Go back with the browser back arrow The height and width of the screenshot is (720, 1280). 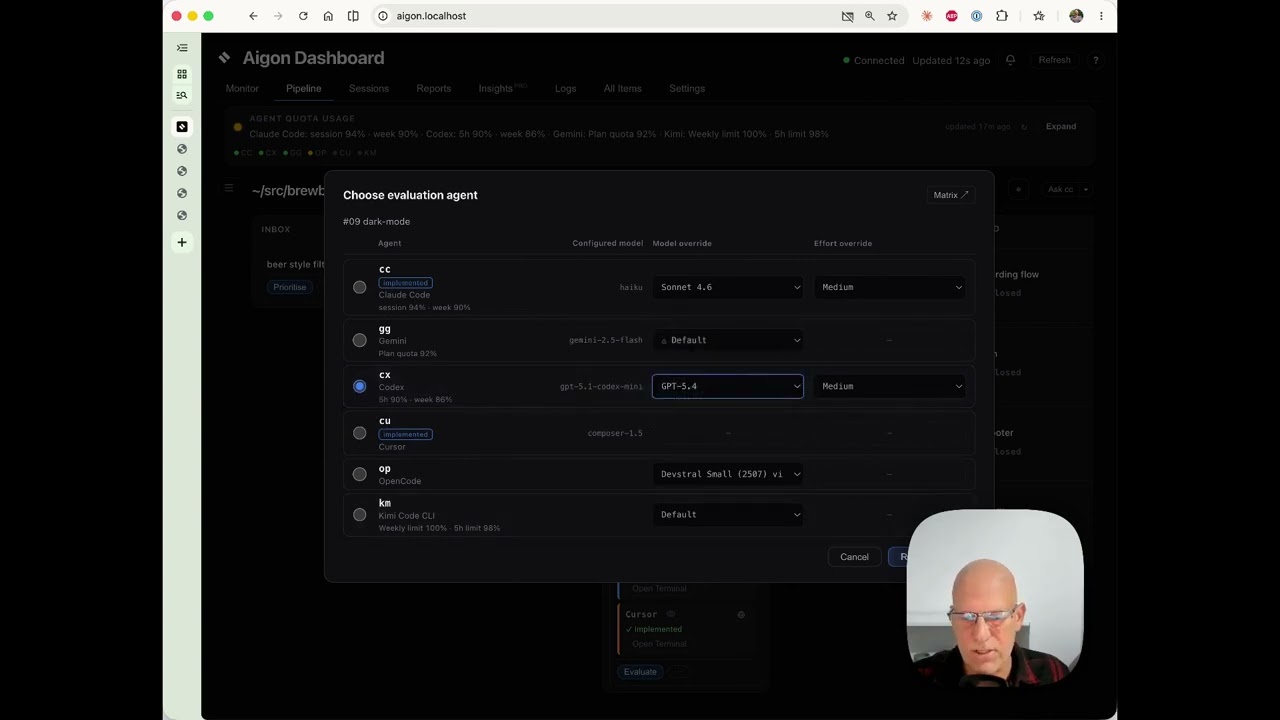[x=253, y=16]
